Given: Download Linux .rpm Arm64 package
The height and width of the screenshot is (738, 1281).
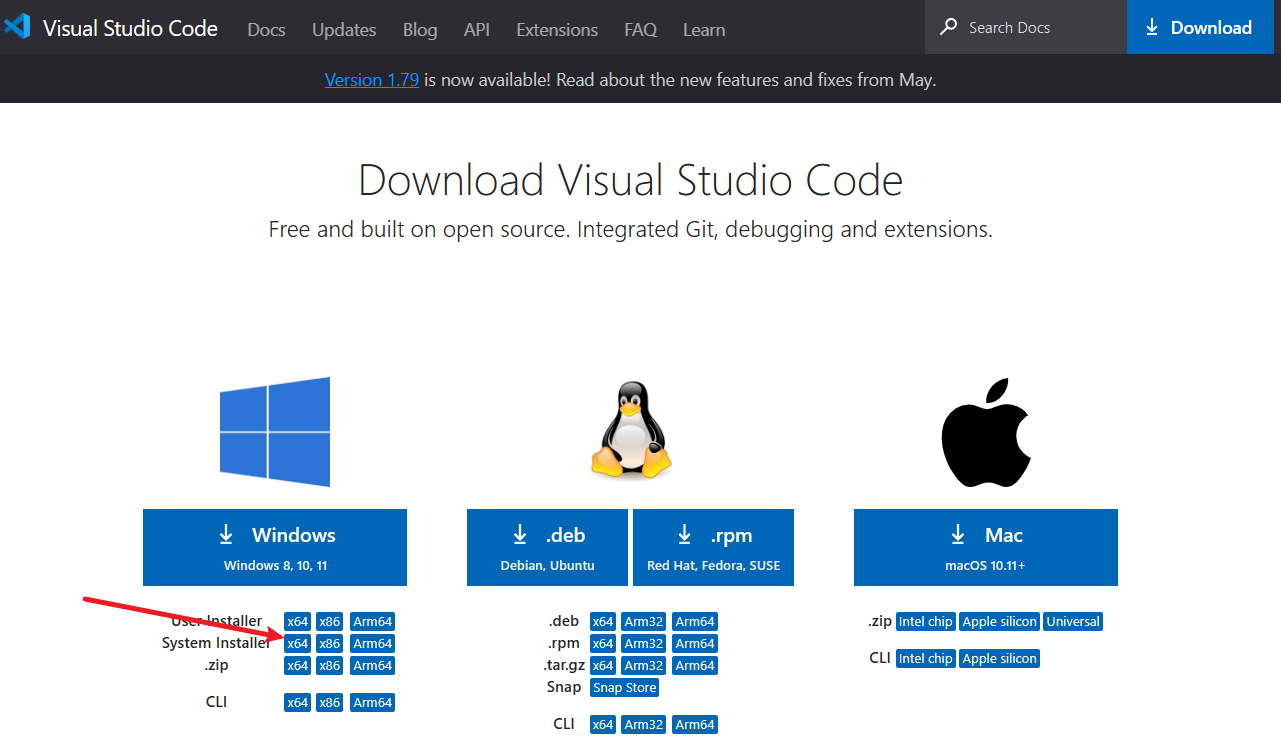Looking at the screenshot, I should pos(695,643).
